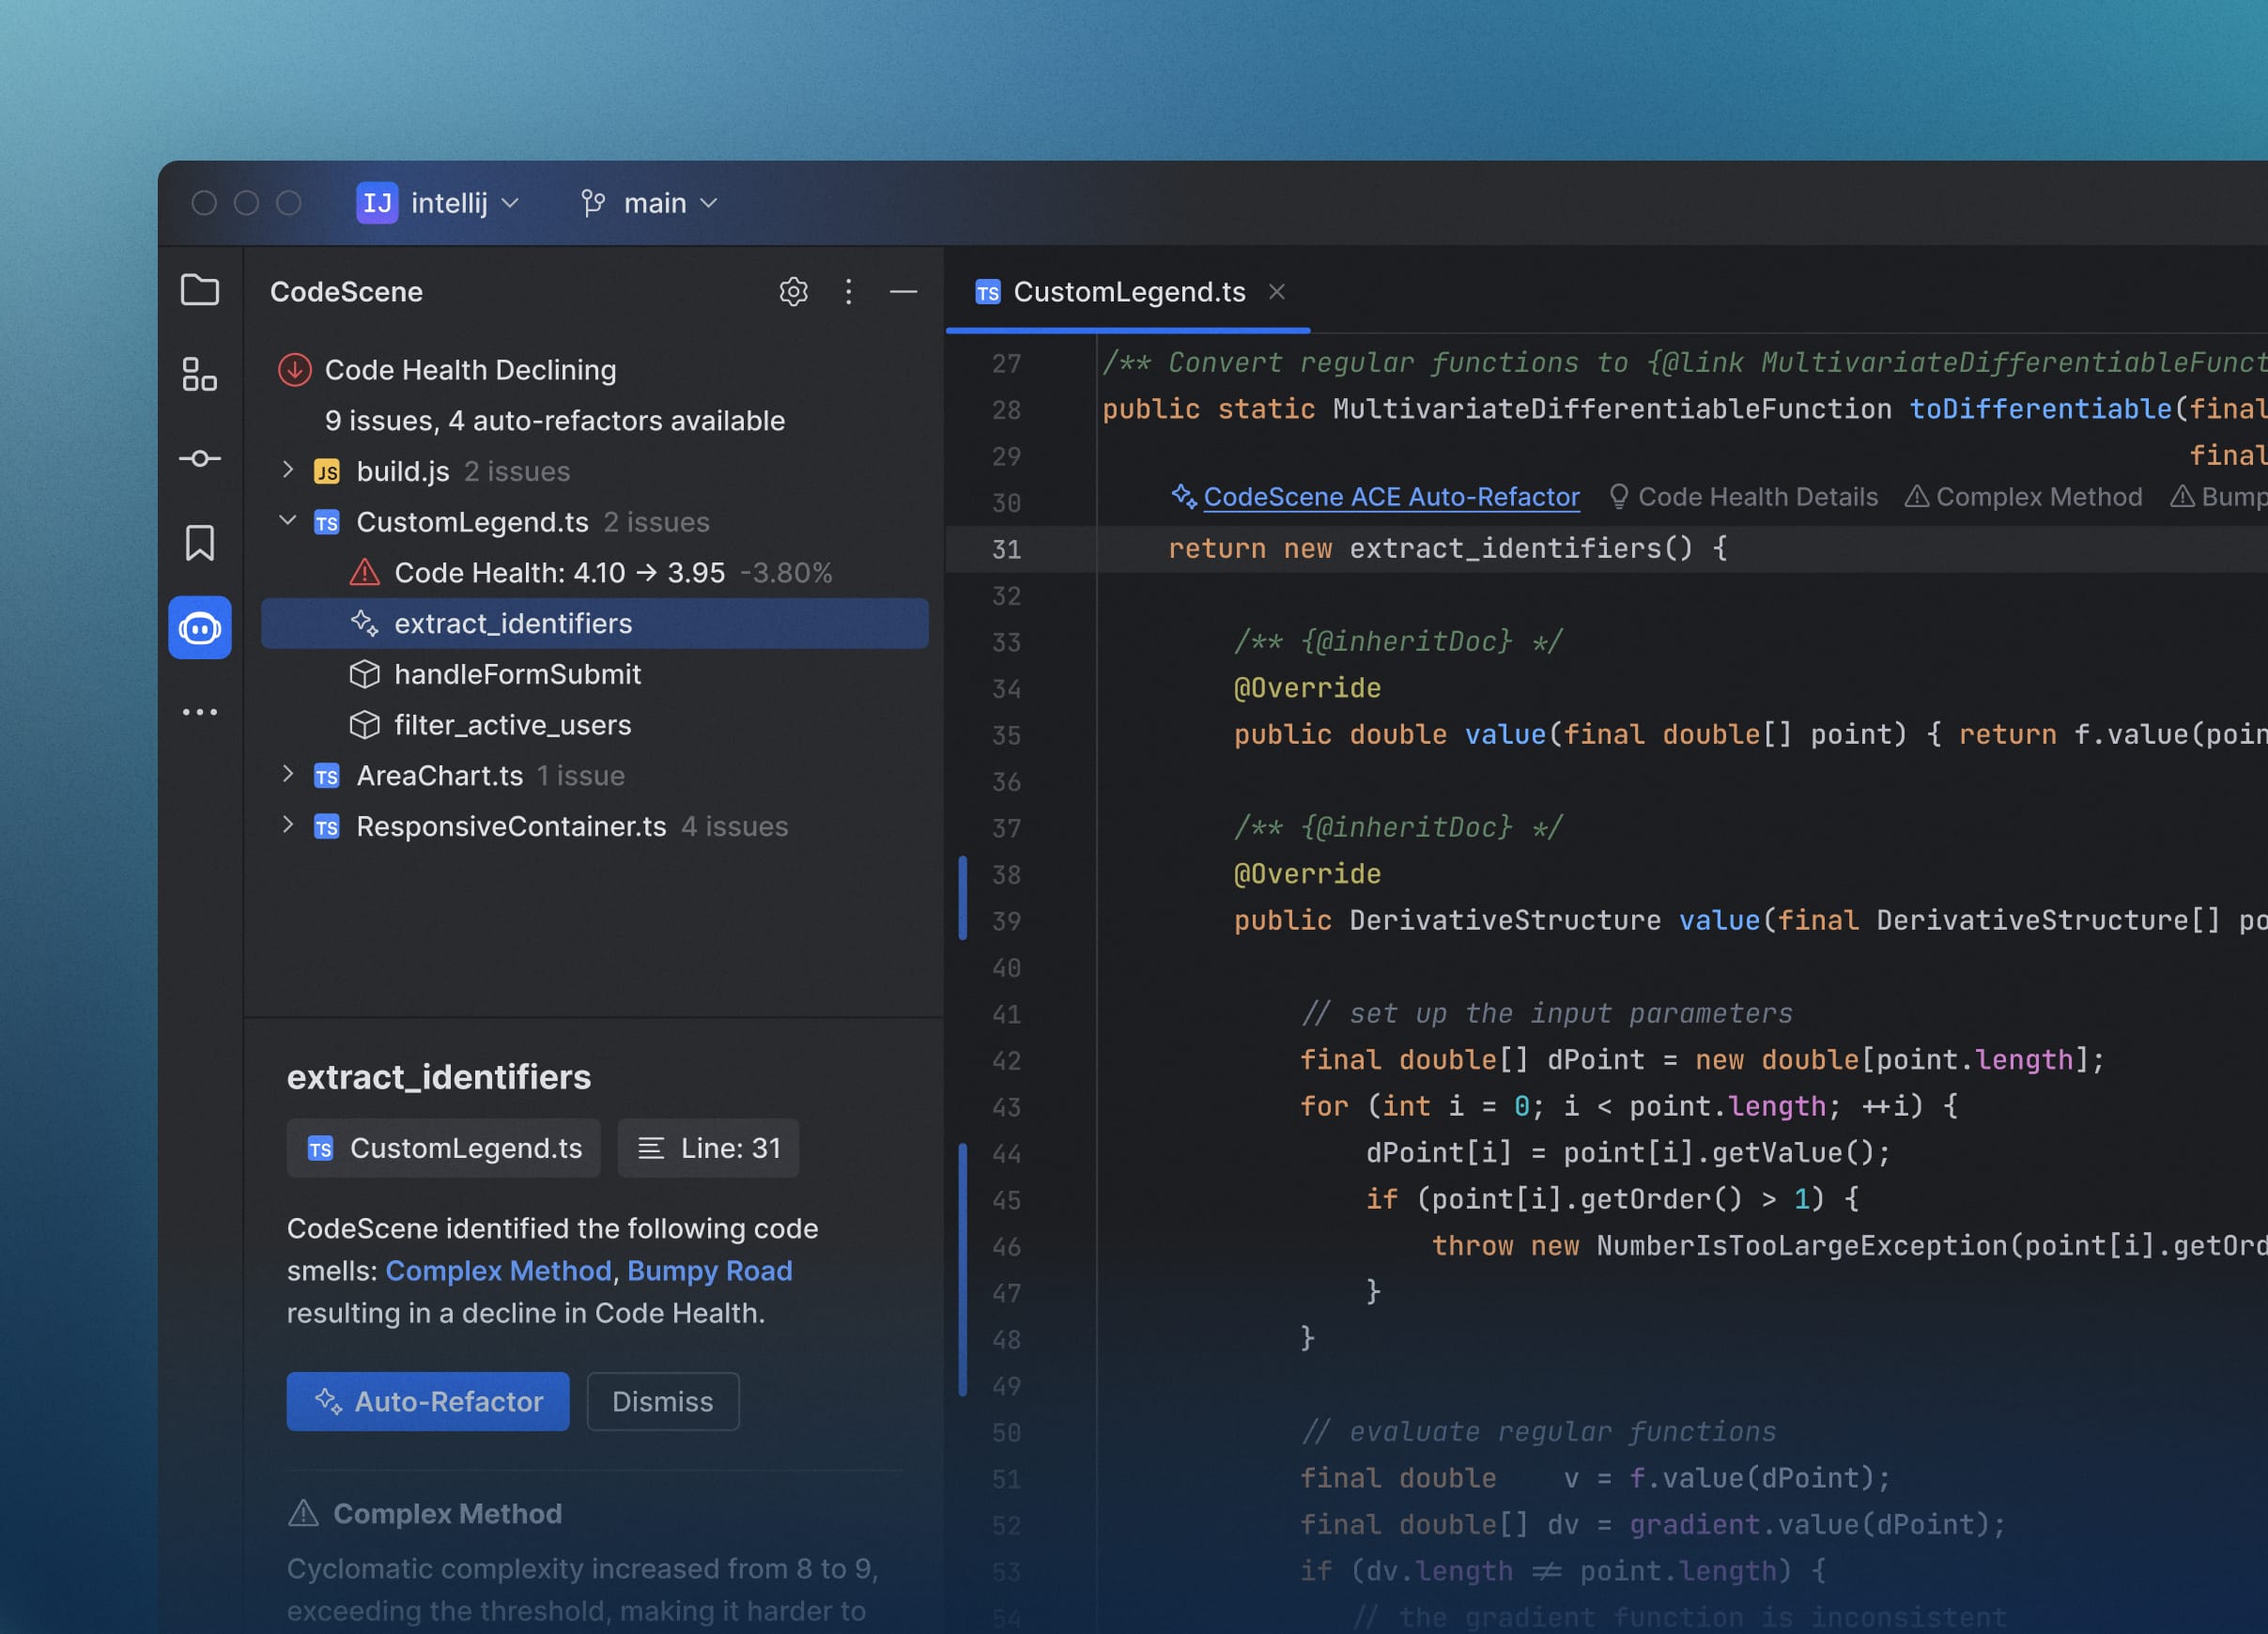Select the build.js 2 issues row
Viewport: 2268px width, 1634px height.
click(x=595, y=472)
